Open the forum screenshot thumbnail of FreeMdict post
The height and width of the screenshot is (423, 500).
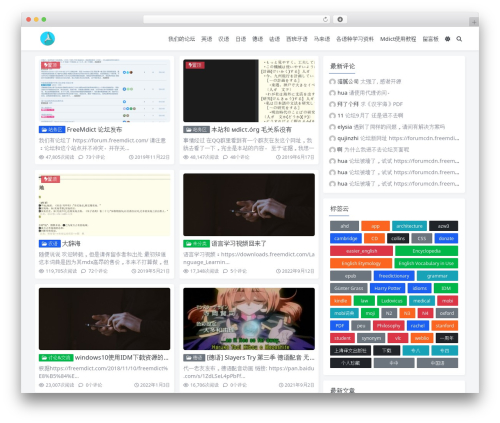[104, 91]
